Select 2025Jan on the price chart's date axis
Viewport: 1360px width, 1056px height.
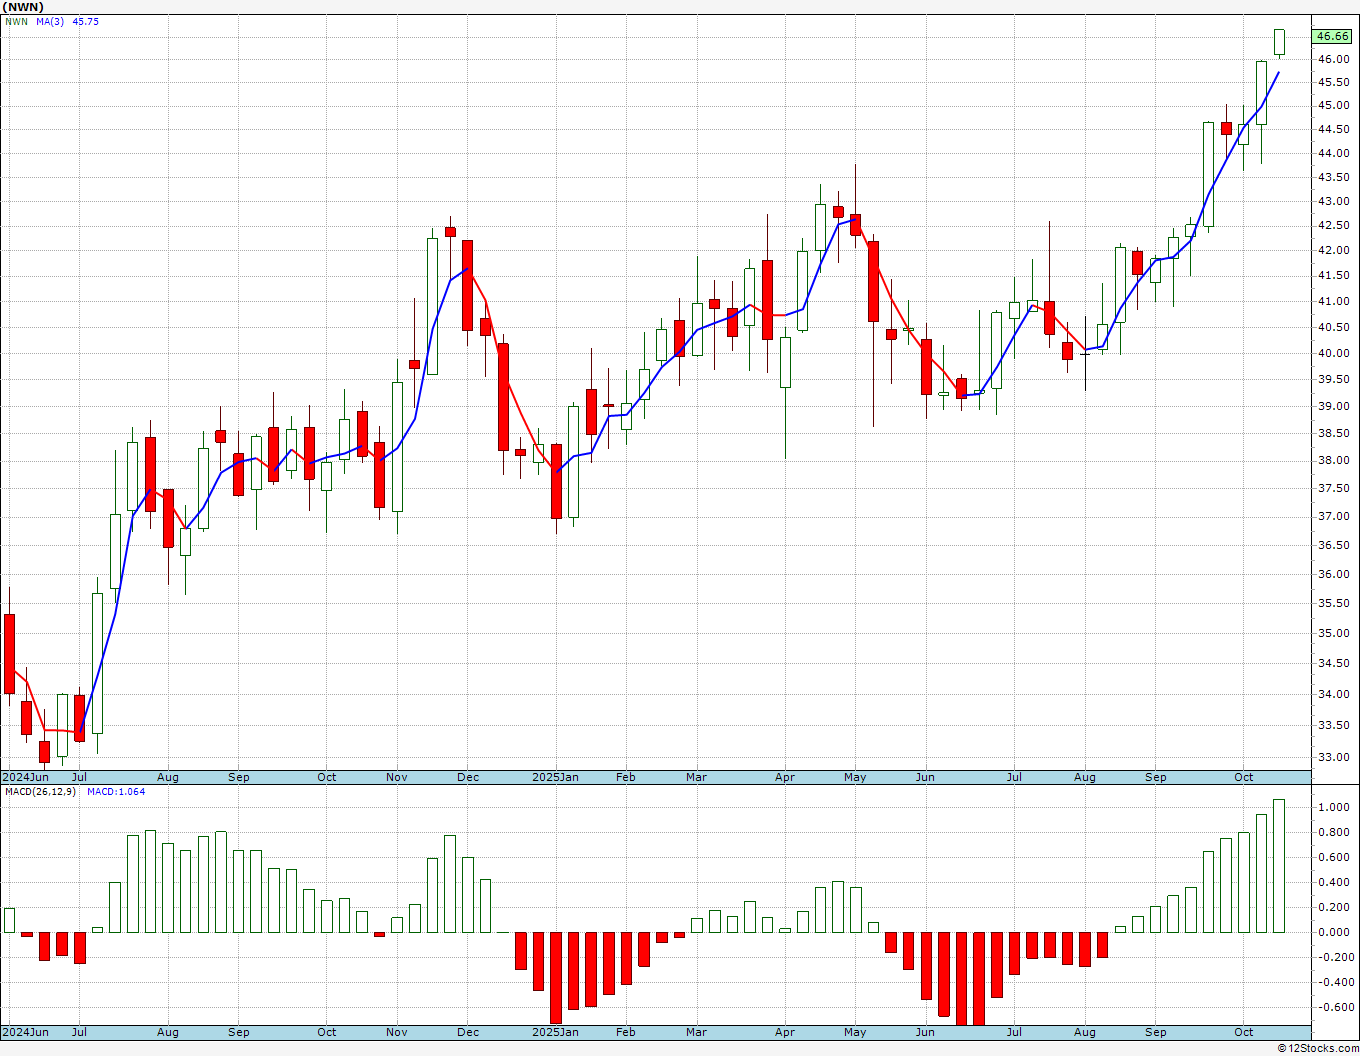[x=555, y=777]
